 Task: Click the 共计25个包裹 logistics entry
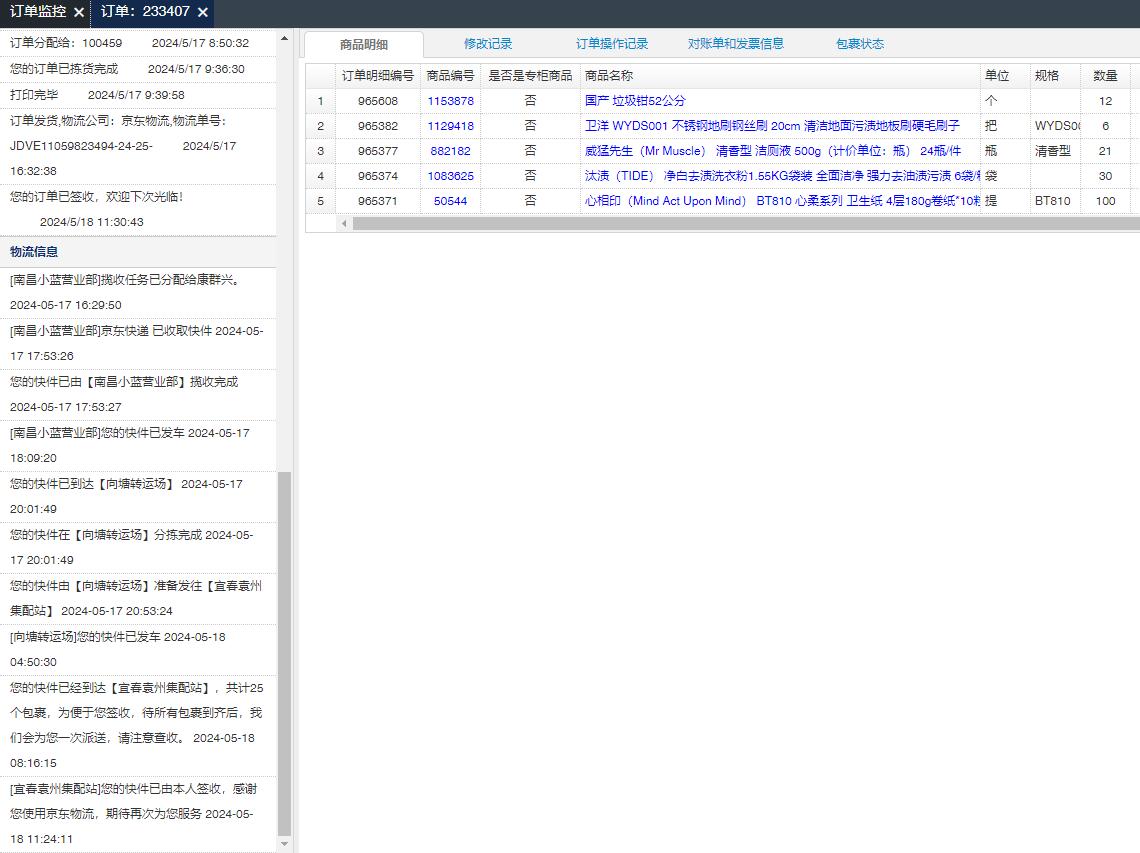[x=138, y=725]
